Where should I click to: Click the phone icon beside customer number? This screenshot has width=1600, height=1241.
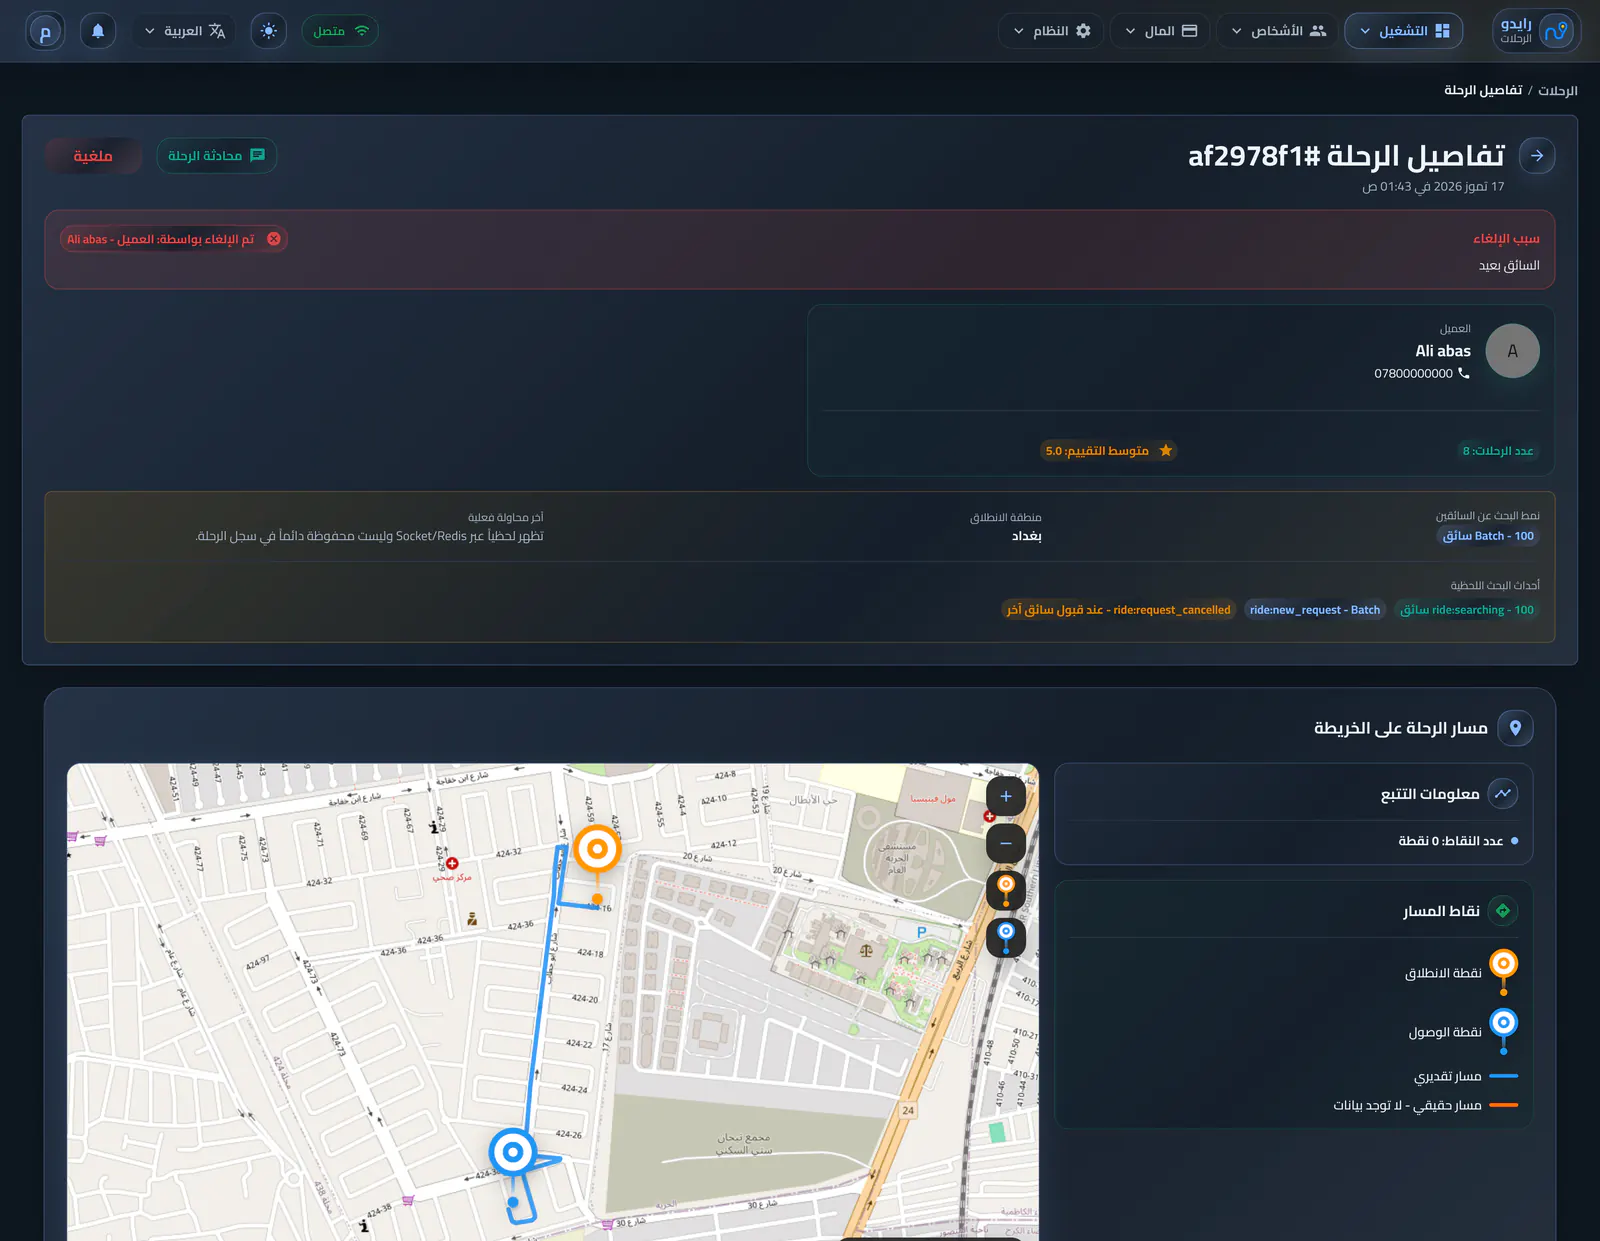pyautogui.click(x=1464, y=373)
